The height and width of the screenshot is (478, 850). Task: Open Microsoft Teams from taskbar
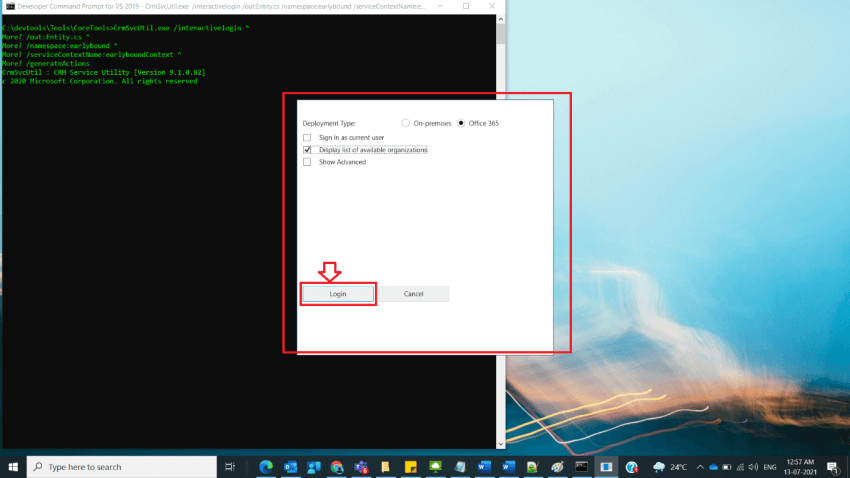(x=361, y=467)
